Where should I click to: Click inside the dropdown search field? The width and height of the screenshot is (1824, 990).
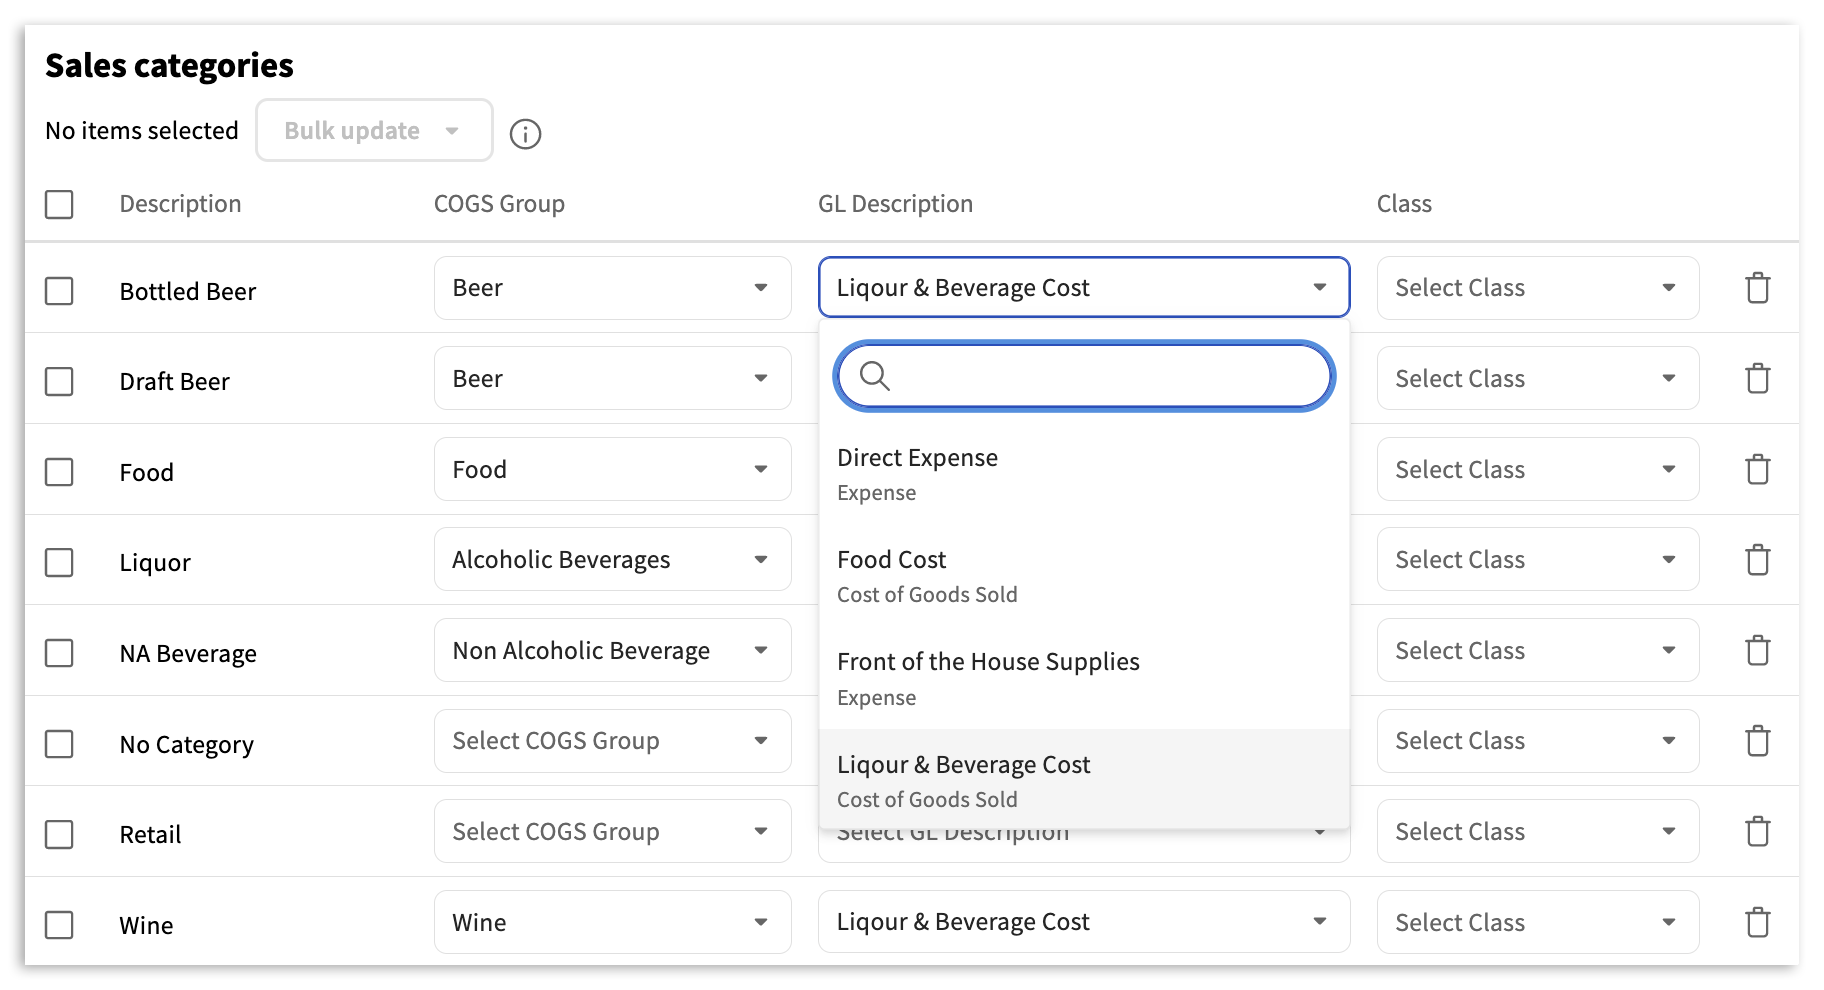point(1084,377)
